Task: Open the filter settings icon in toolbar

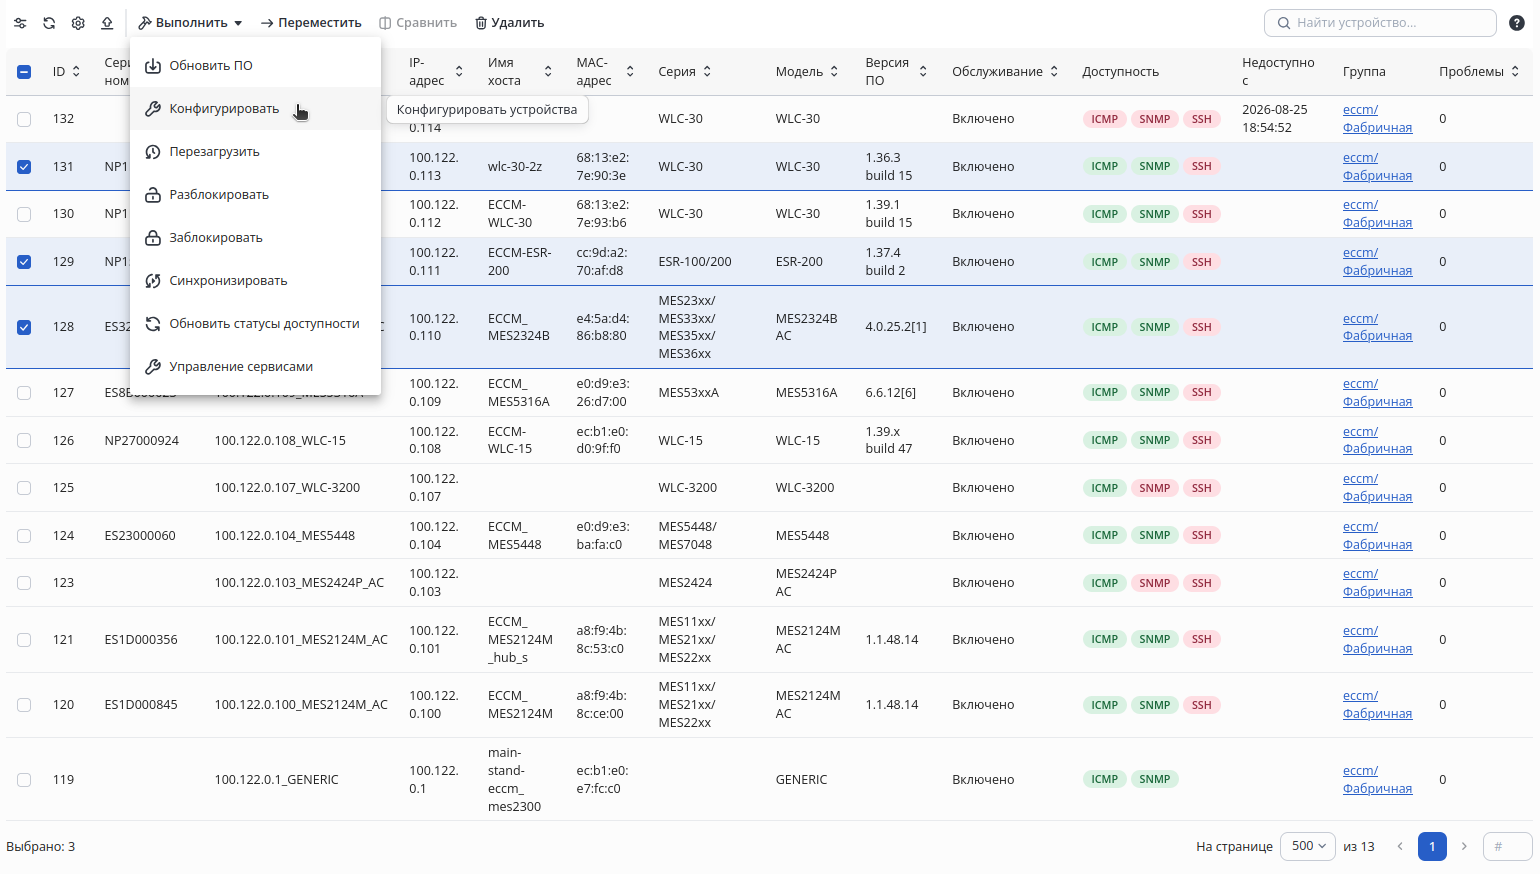Action: [x=20, y=23]
